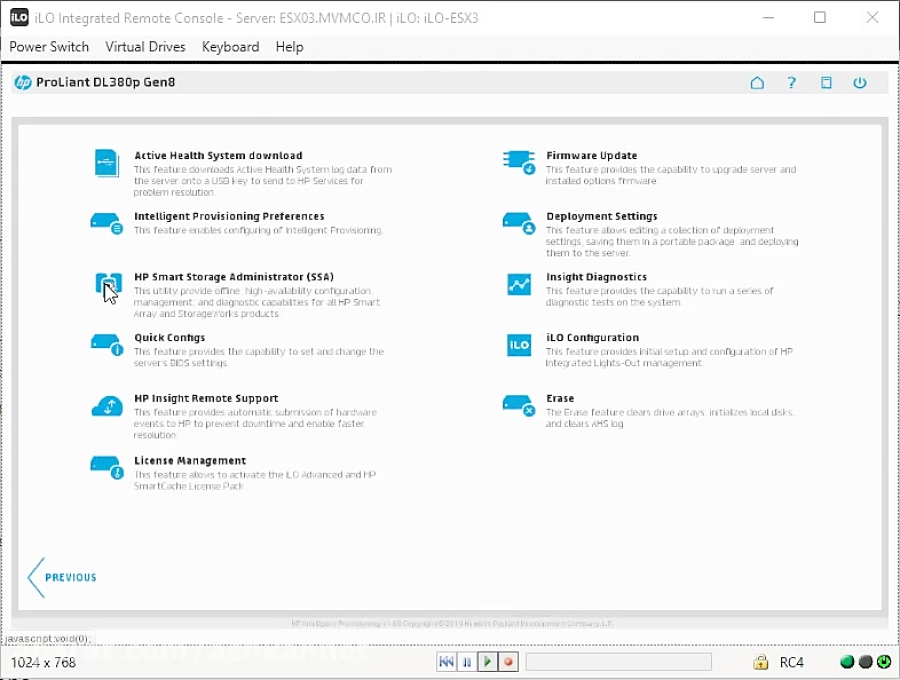Click the red record button
Viewport: 900px width, 680px height.
[x=508, y=662]
